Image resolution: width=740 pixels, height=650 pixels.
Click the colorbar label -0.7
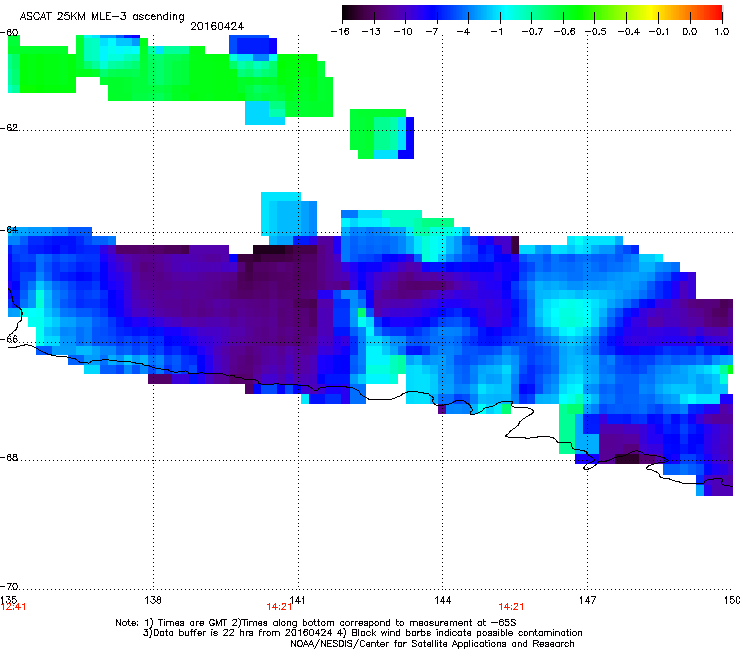[x=532, y=32]
